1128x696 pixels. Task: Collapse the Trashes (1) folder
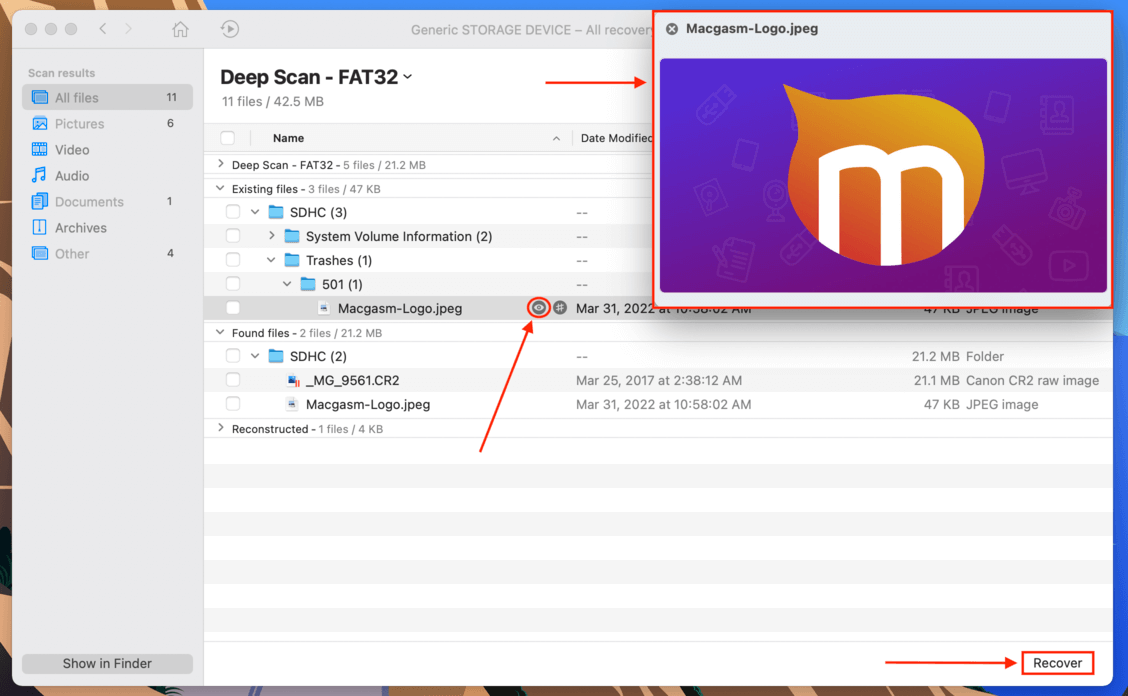pyautogui.click(x=271, y=260)
